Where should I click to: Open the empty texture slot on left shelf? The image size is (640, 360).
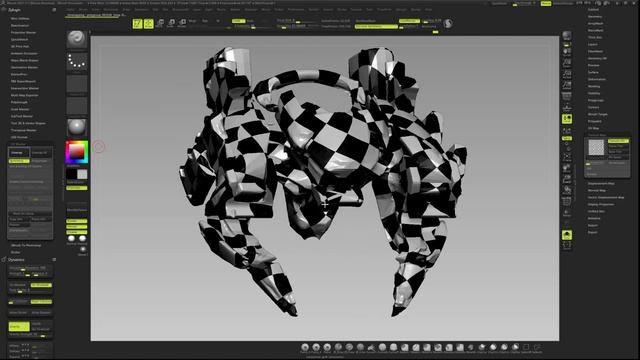click(x=77, y=105)
